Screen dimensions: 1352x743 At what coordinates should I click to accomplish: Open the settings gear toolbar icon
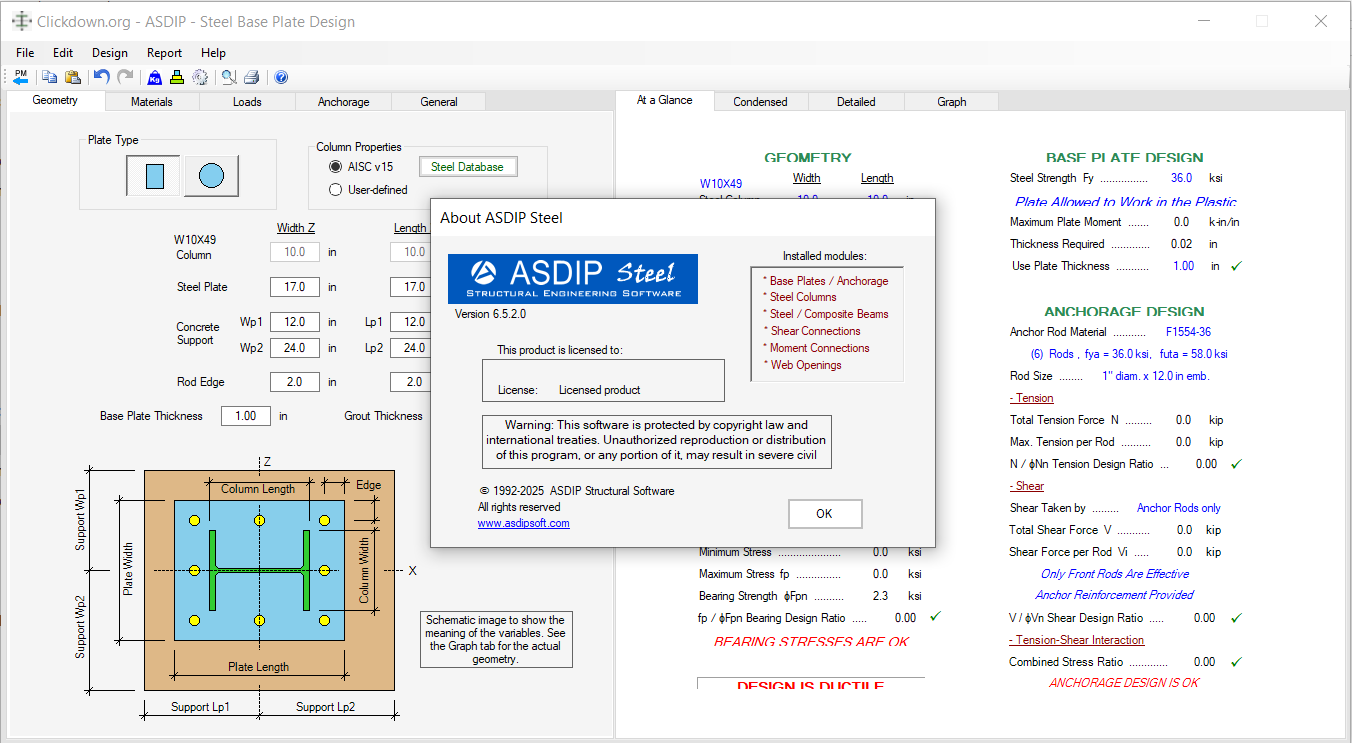[x=202, y=77]
